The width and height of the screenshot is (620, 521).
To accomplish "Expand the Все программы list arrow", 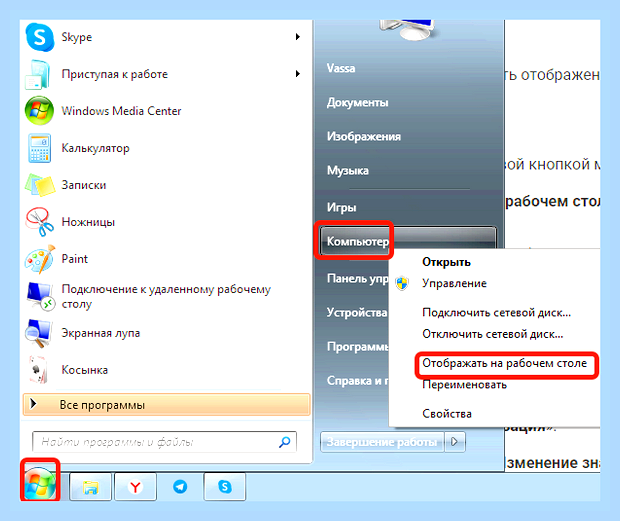I will [x=34, y=404].
